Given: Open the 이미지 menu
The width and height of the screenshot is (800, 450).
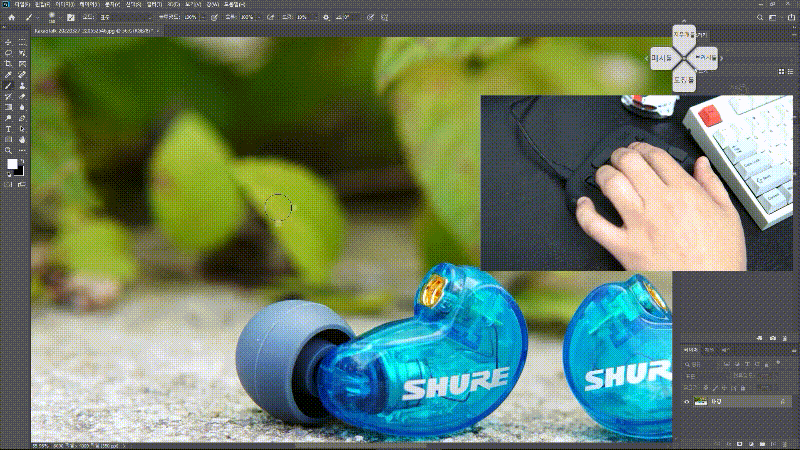Looking at the screenshot, I should 64,4.
